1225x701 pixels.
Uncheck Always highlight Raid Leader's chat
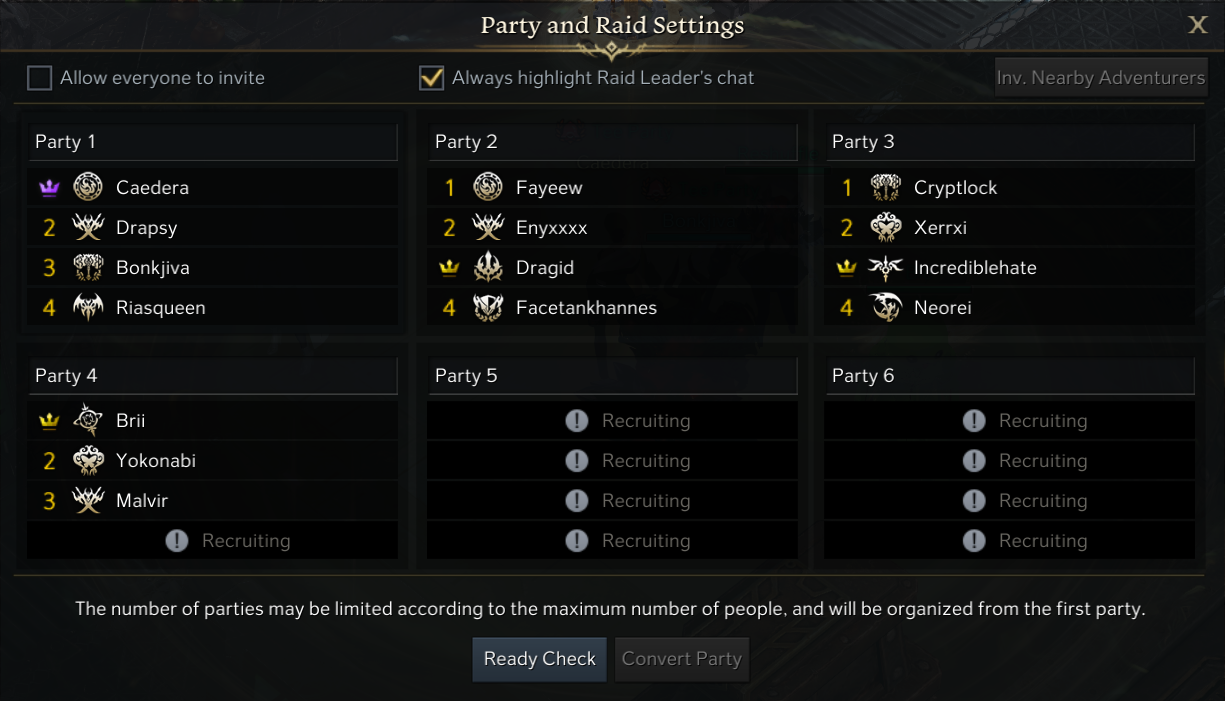(x=431, y=78)
